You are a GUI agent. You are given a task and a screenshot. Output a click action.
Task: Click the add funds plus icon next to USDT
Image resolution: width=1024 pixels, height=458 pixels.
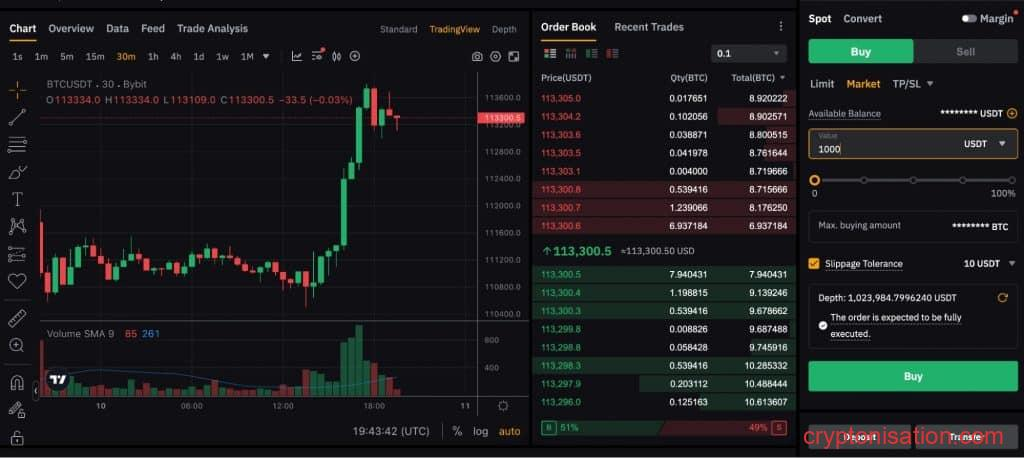pos(1012,114)
